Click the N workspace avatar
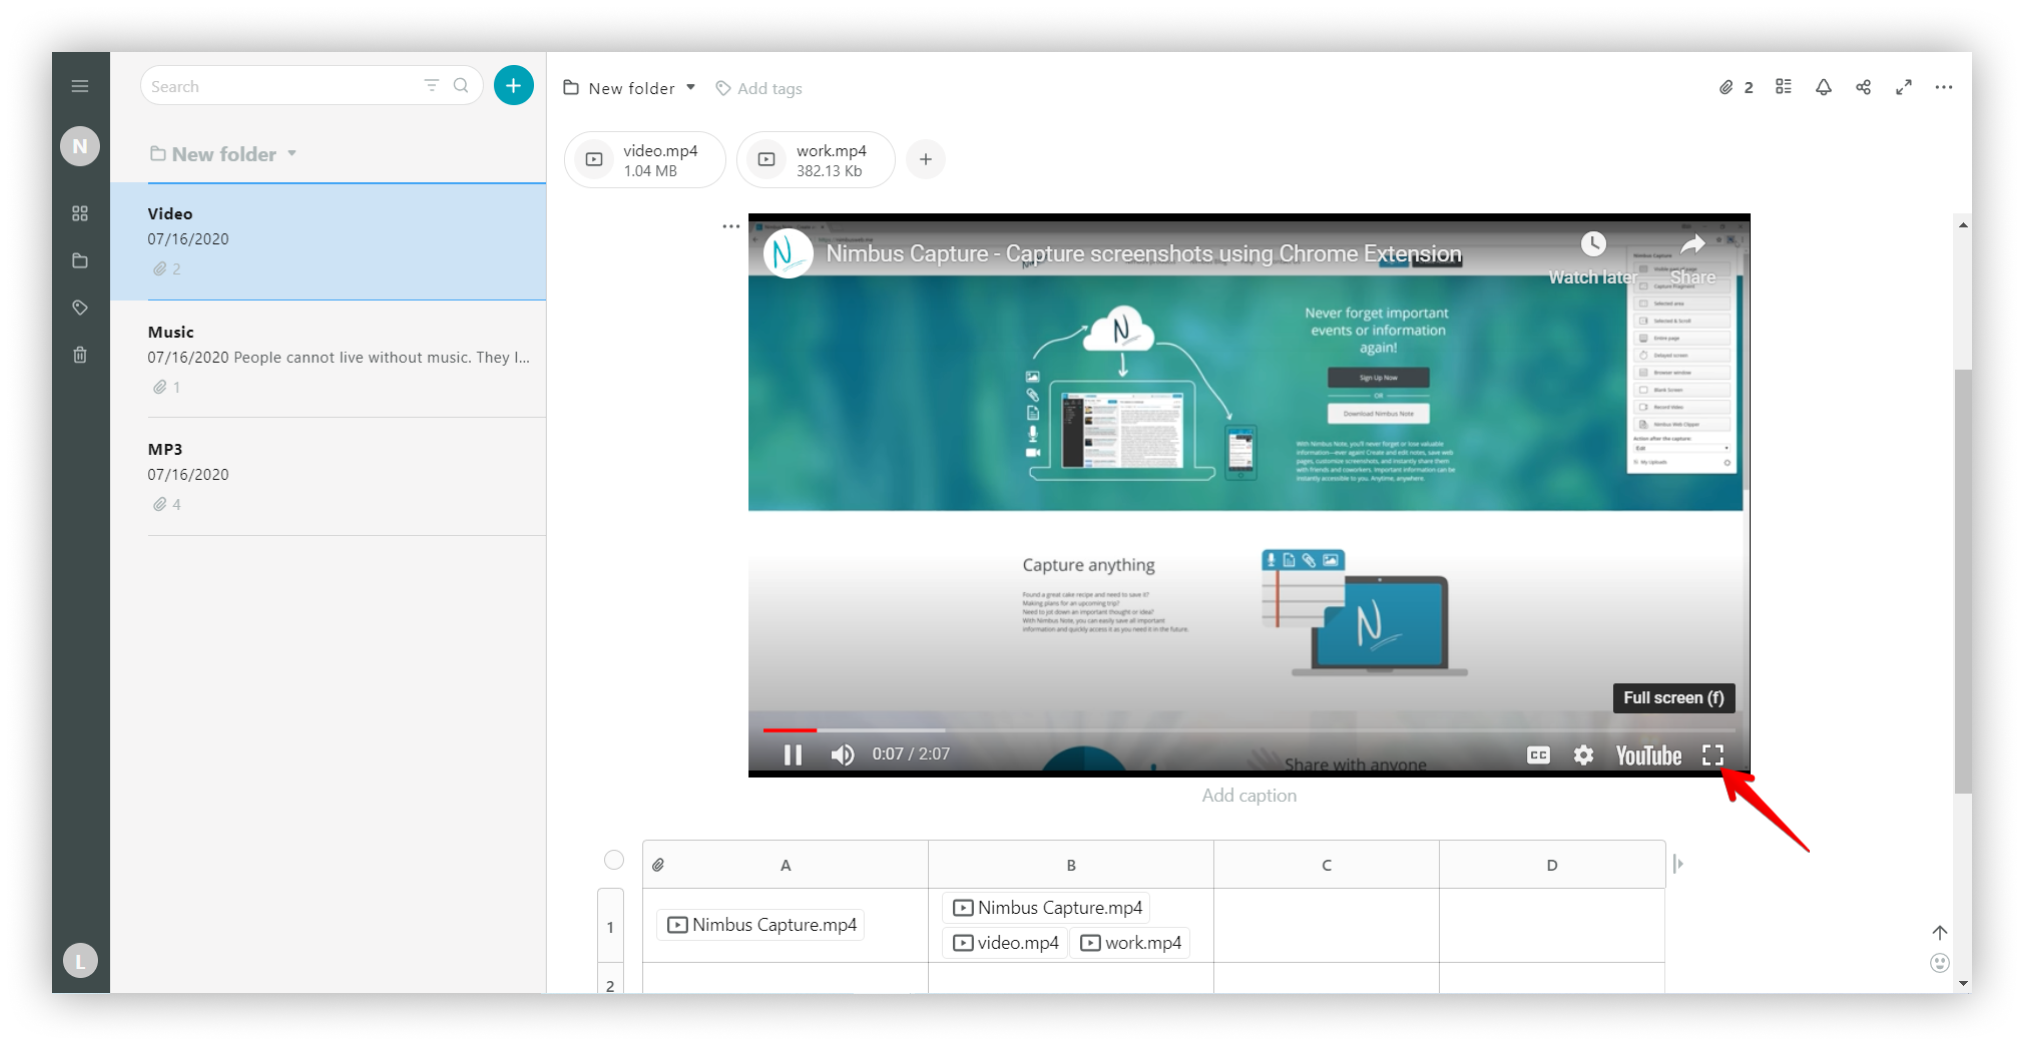Viewport: 2024px width, 1046px height. [x=80, y=146]
